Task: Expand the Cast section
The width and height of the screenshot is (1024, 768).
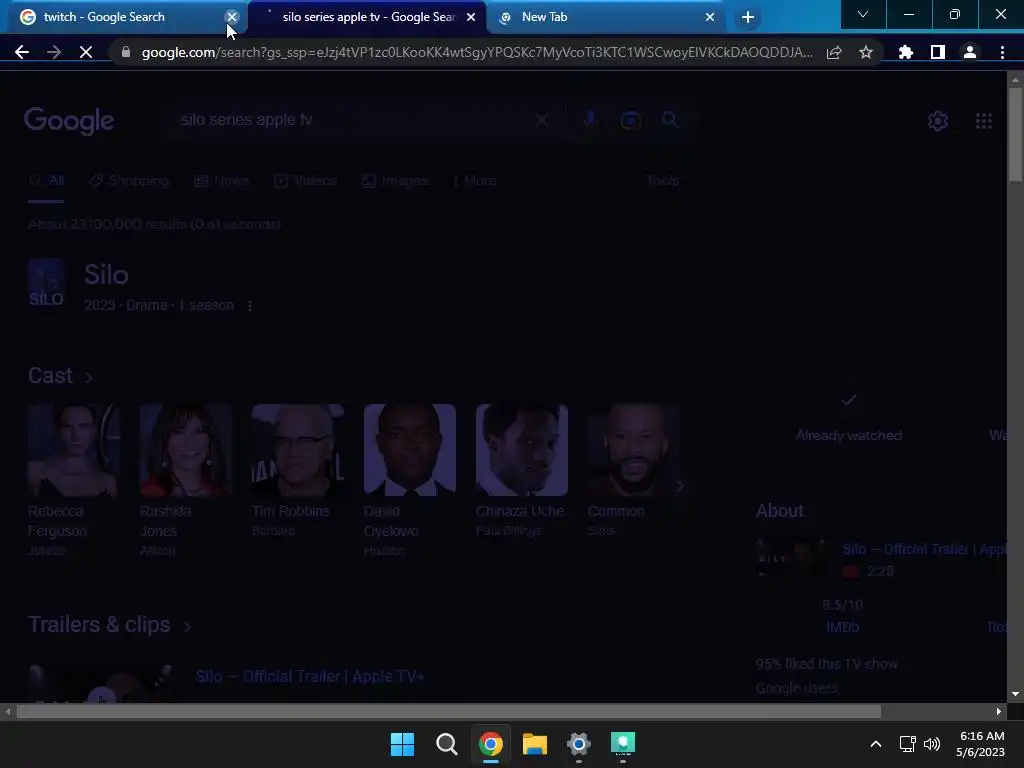Action: tap(61, 376)
